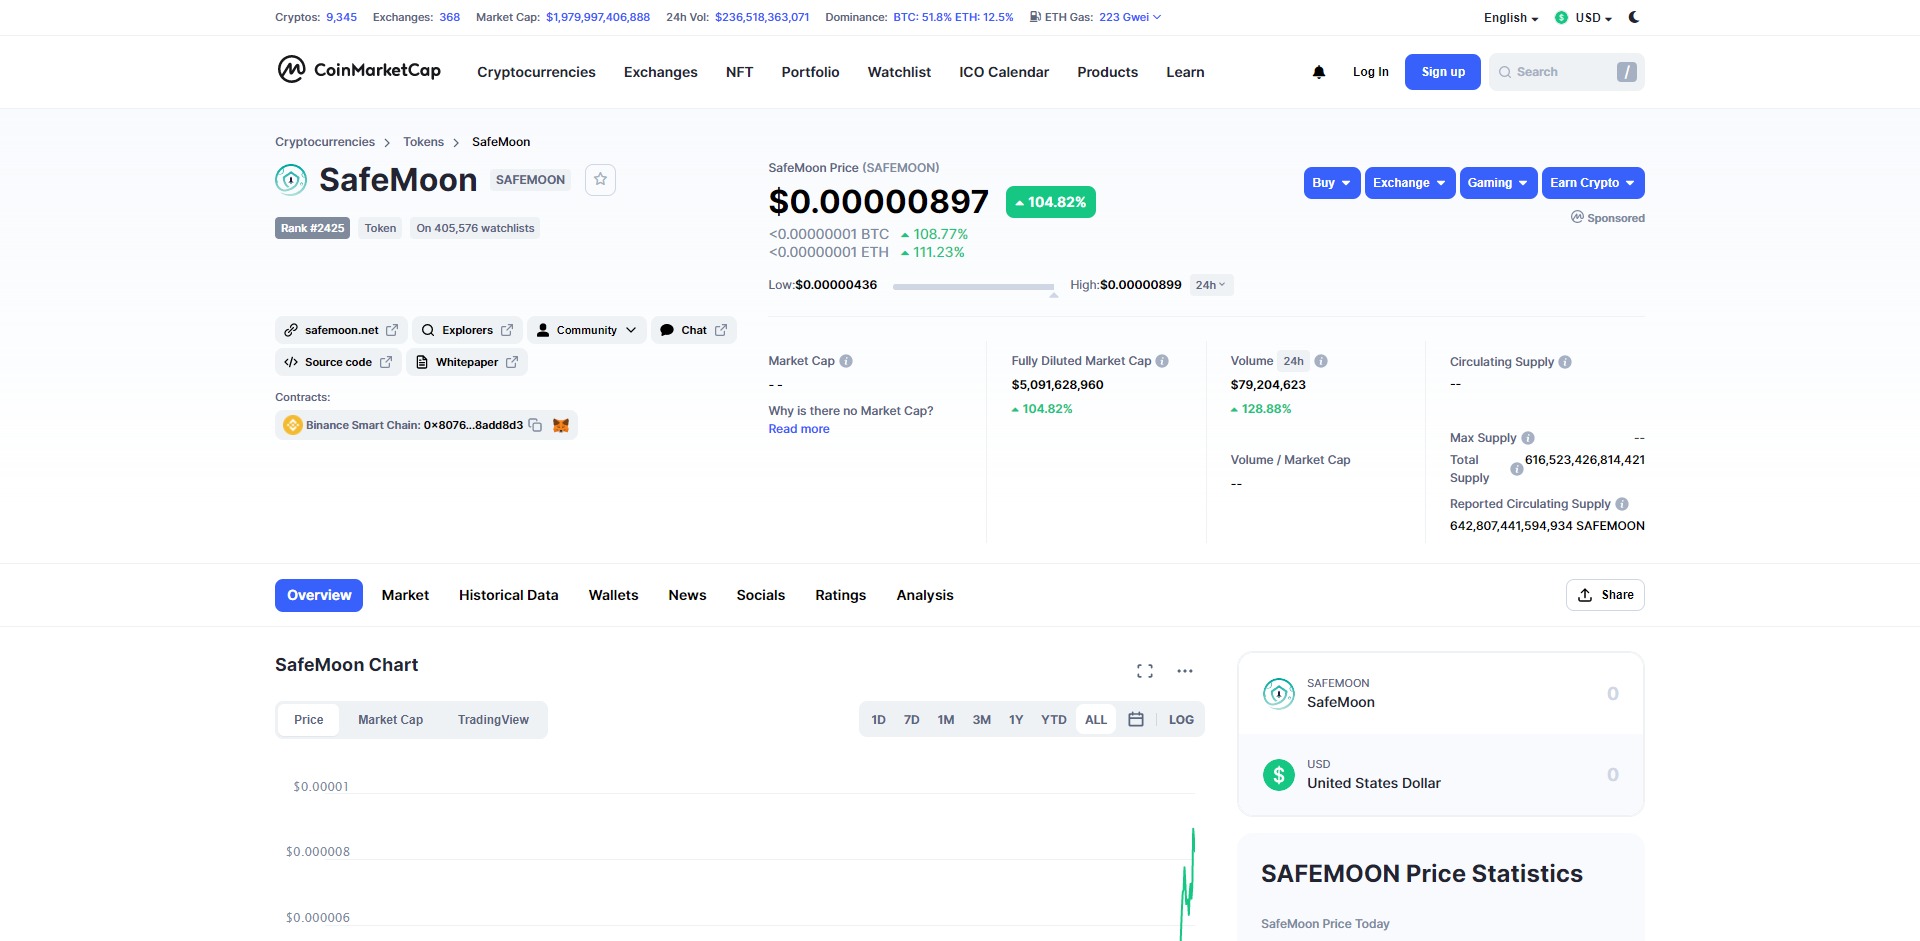The image size is (1920, 941).
Task: Add SafeMoon to watchlist star
Action: pyautogui.click(x=600, y=179)
